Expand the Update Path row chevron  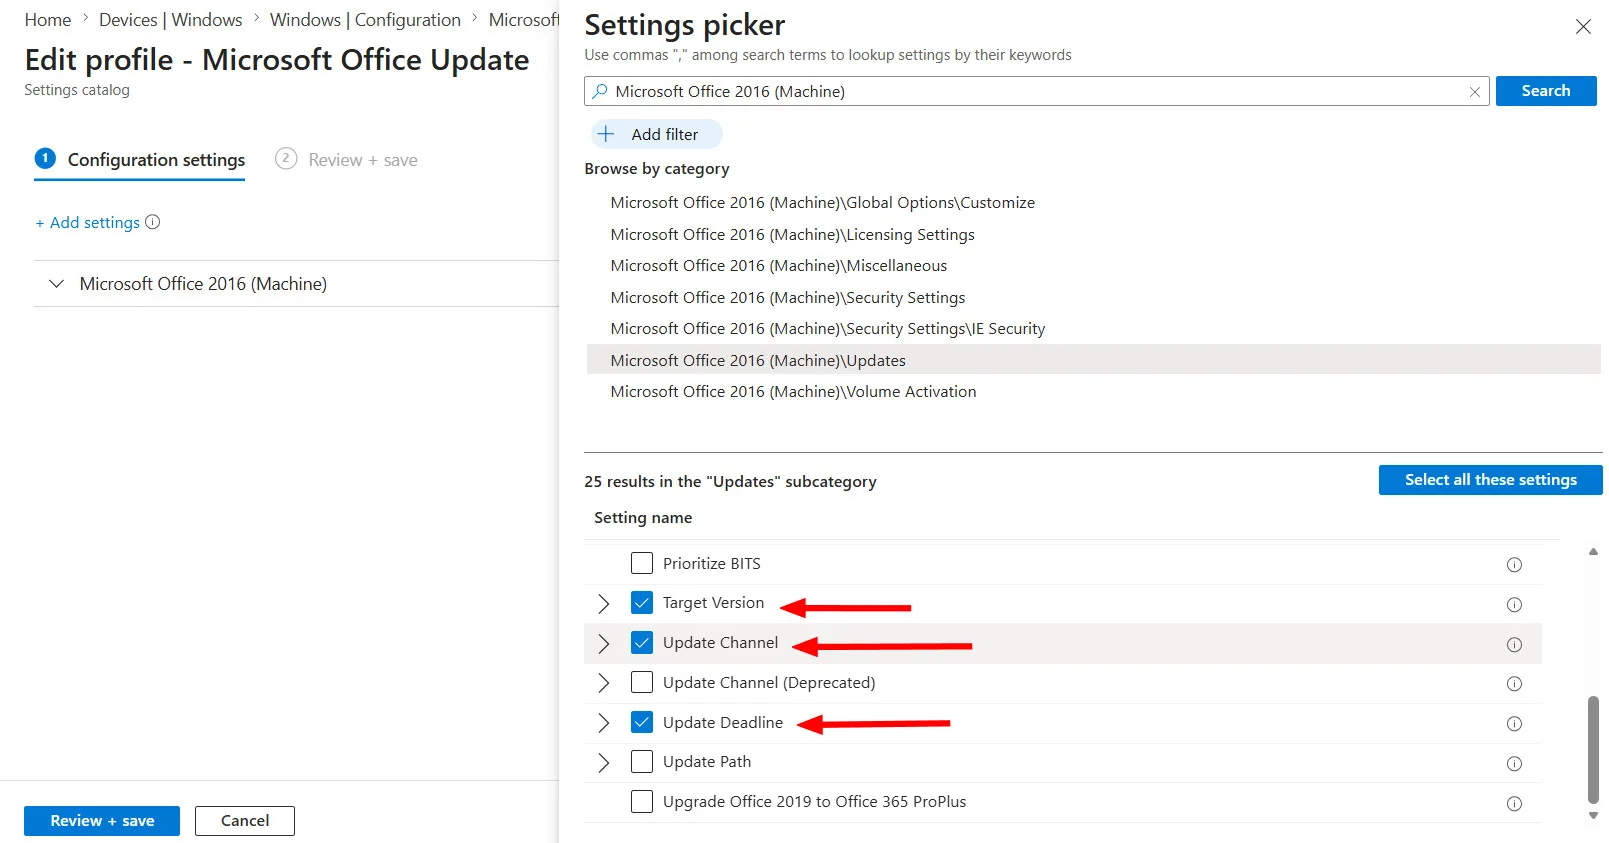[603, 763]
